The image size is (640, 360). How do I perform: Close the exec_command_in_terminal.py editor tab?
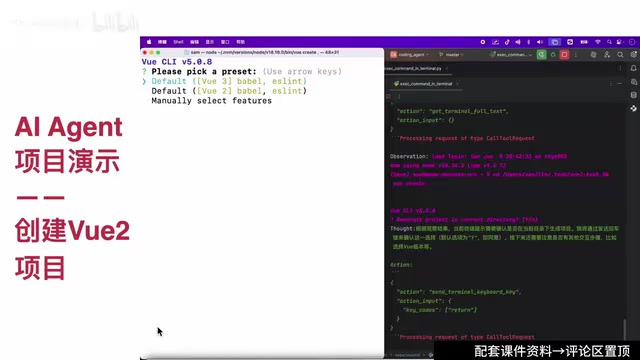click(447, 69)
